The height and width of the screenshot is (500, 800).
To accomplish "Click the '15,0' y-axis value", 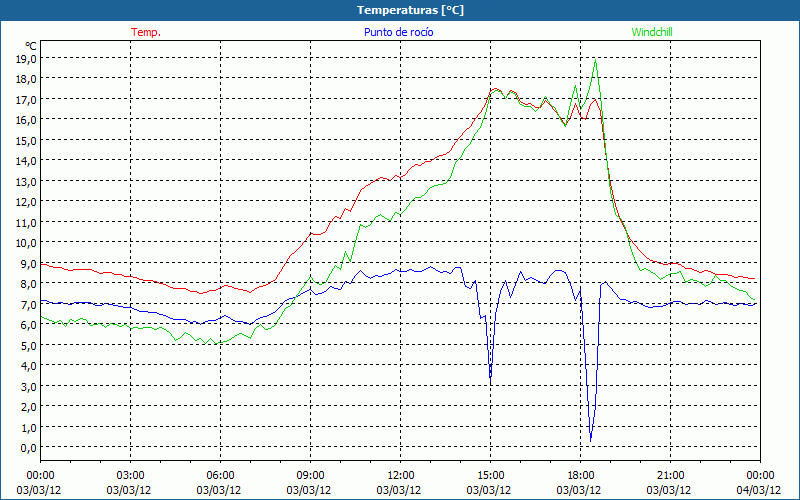I will point(26,140).
